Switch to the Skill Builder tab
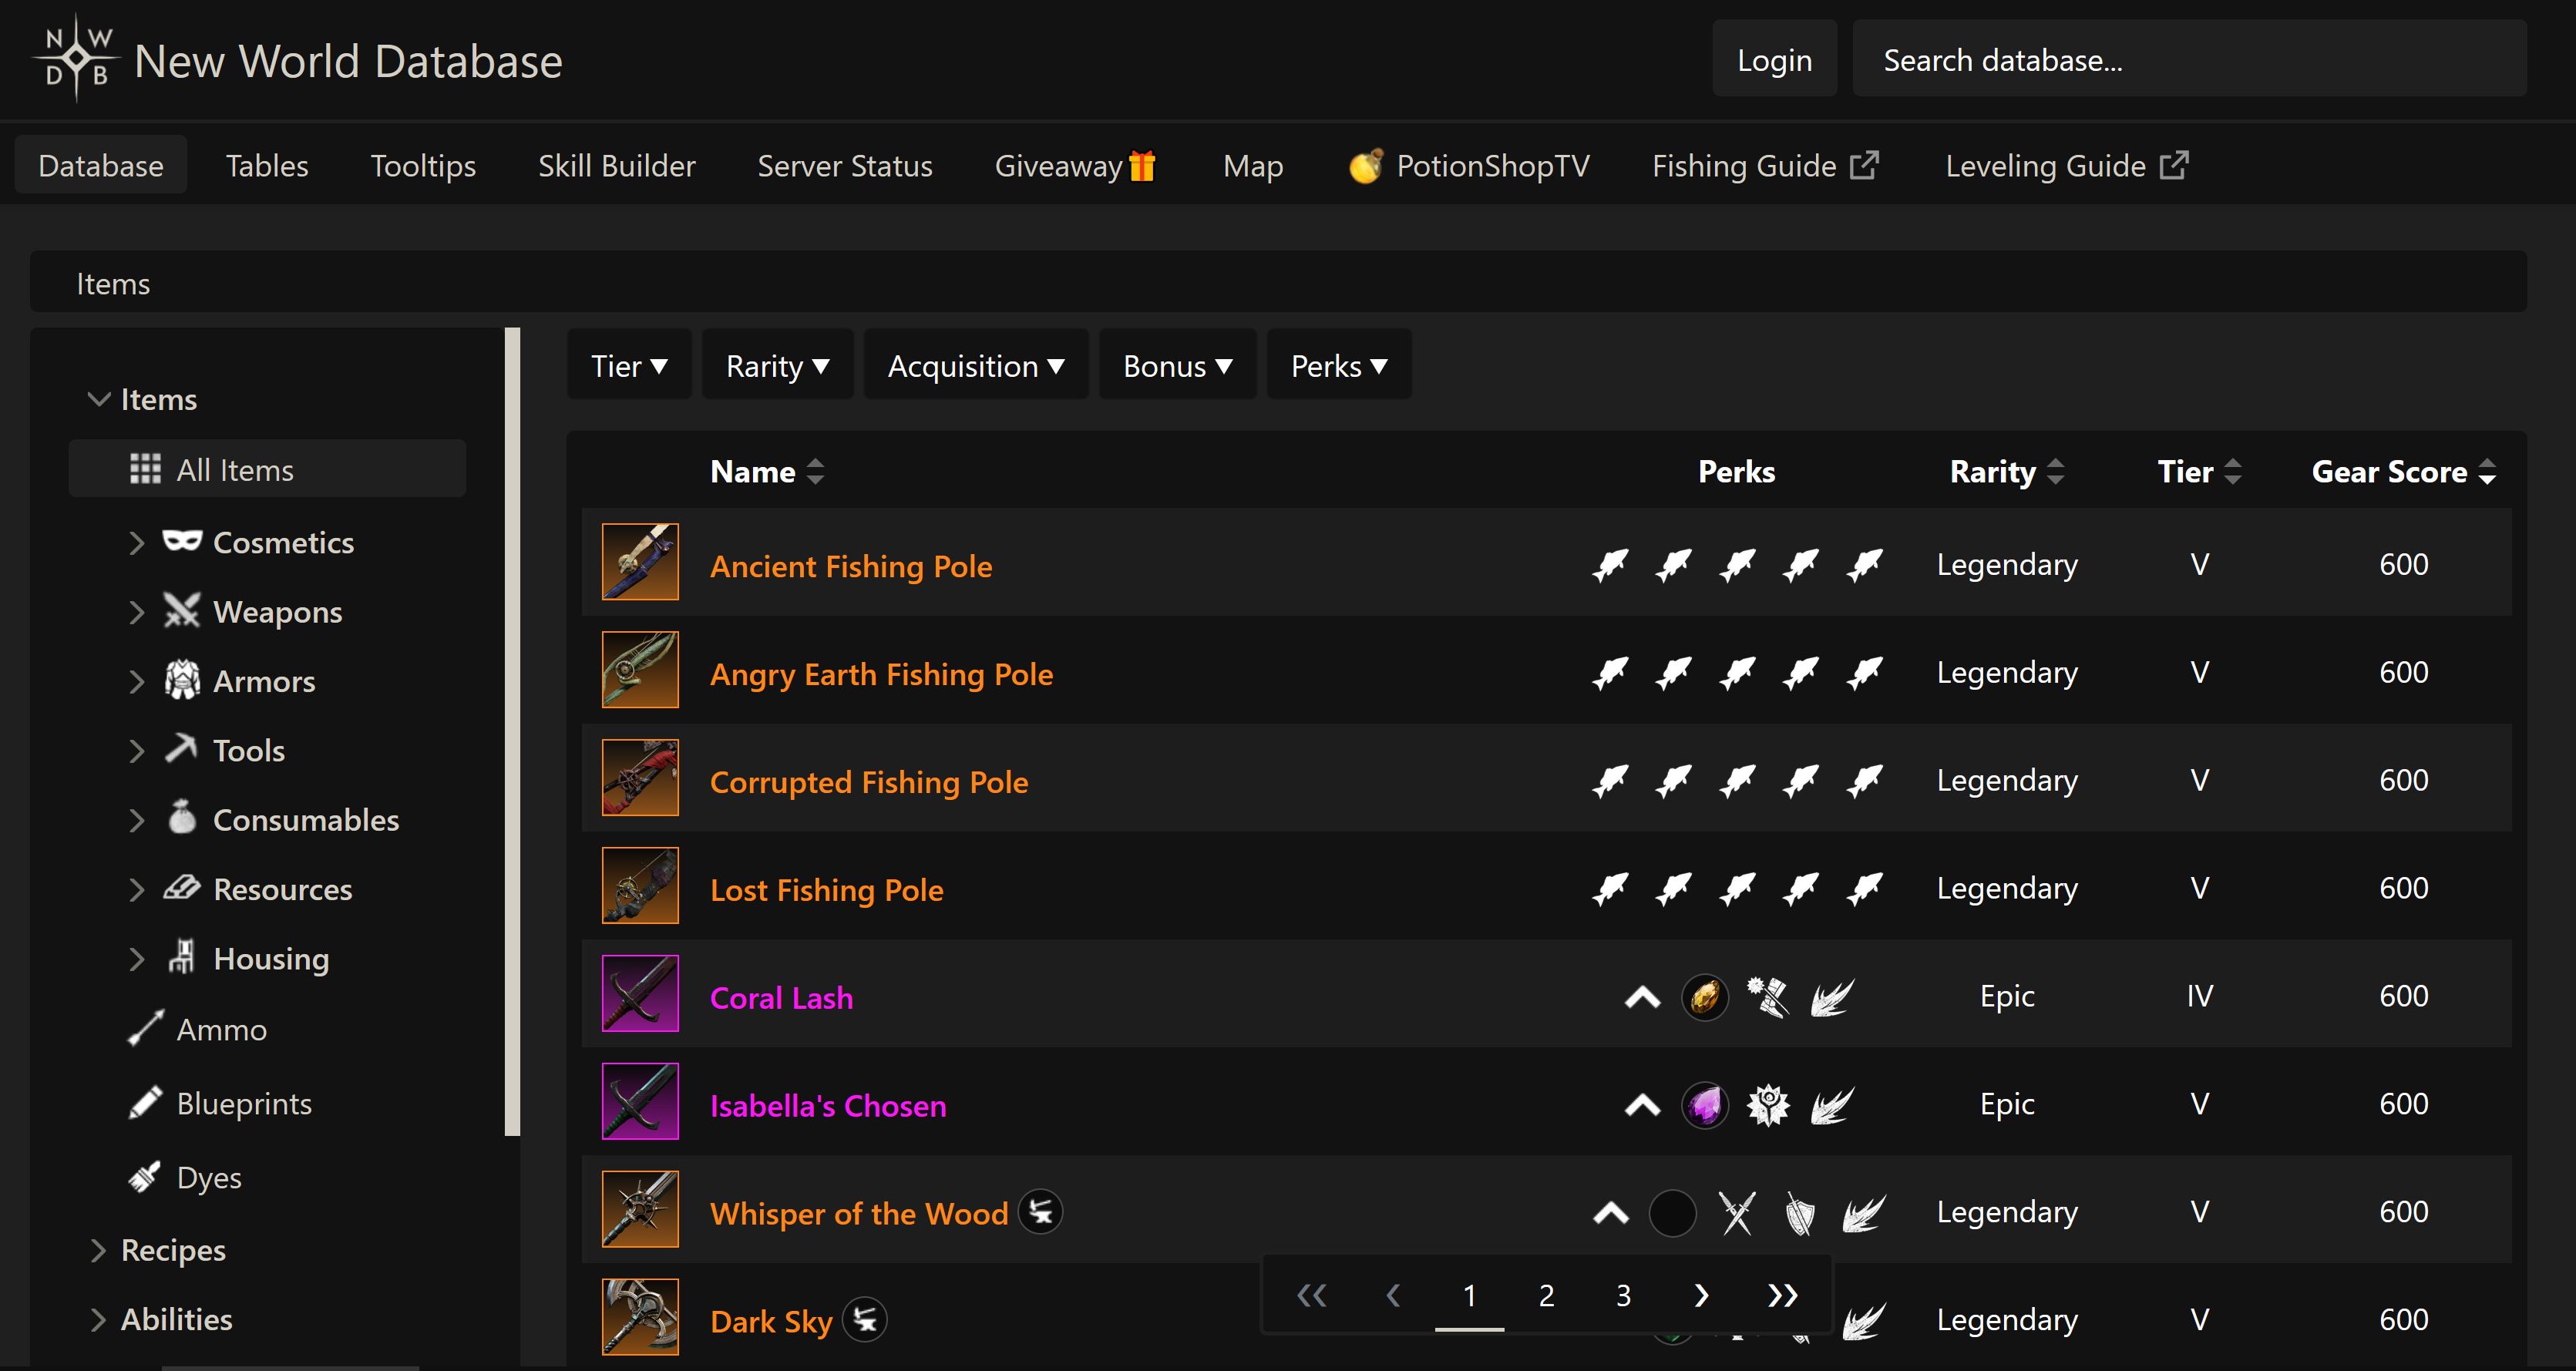 [616, 166]
